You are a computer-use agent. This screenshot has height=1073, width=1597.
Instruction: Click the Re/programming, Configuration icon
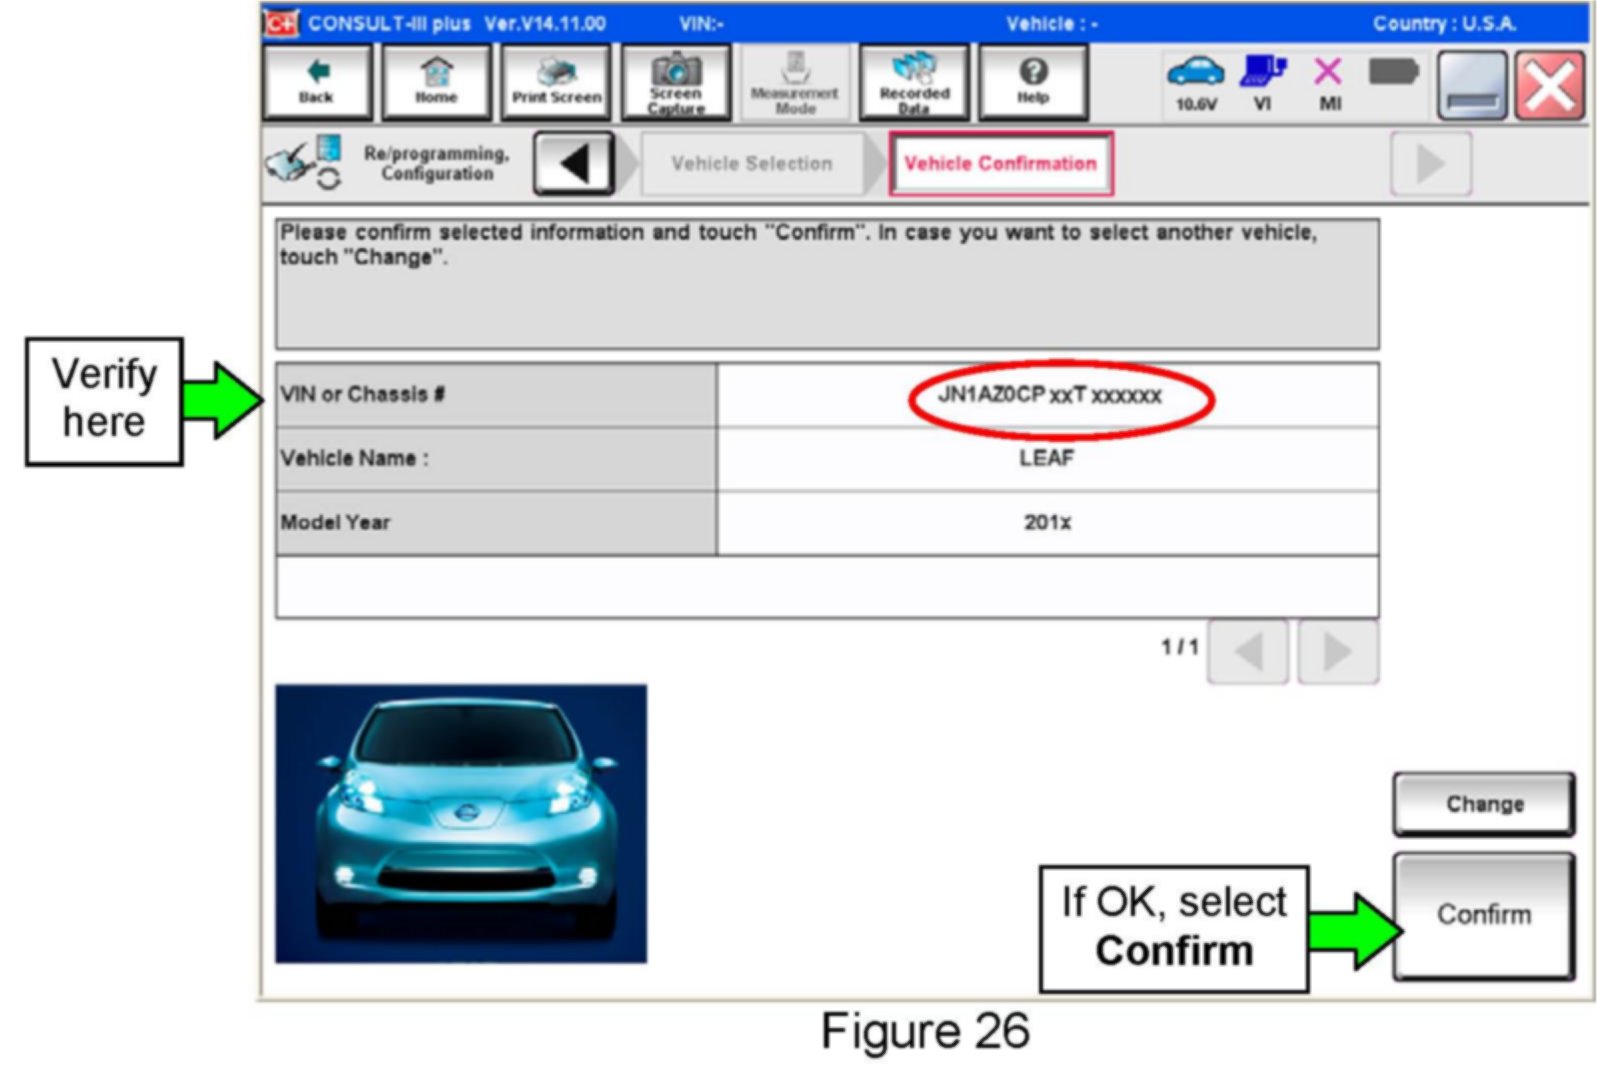305,163
